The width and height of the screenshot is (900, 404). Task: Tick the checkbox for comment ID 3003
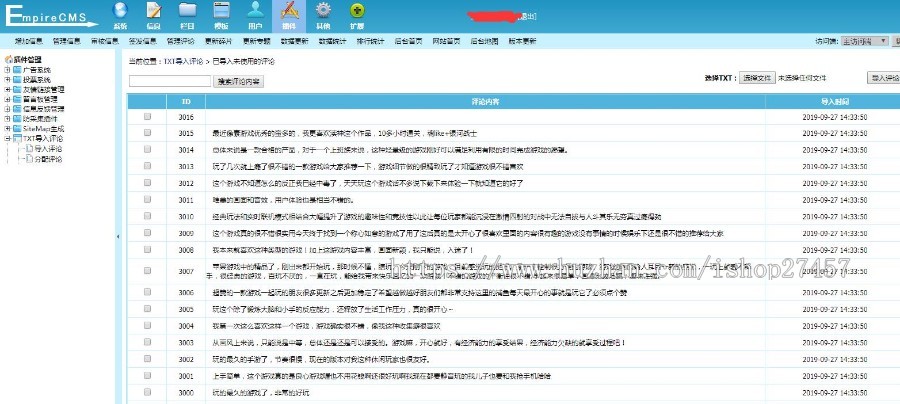(x=148, y=342)
